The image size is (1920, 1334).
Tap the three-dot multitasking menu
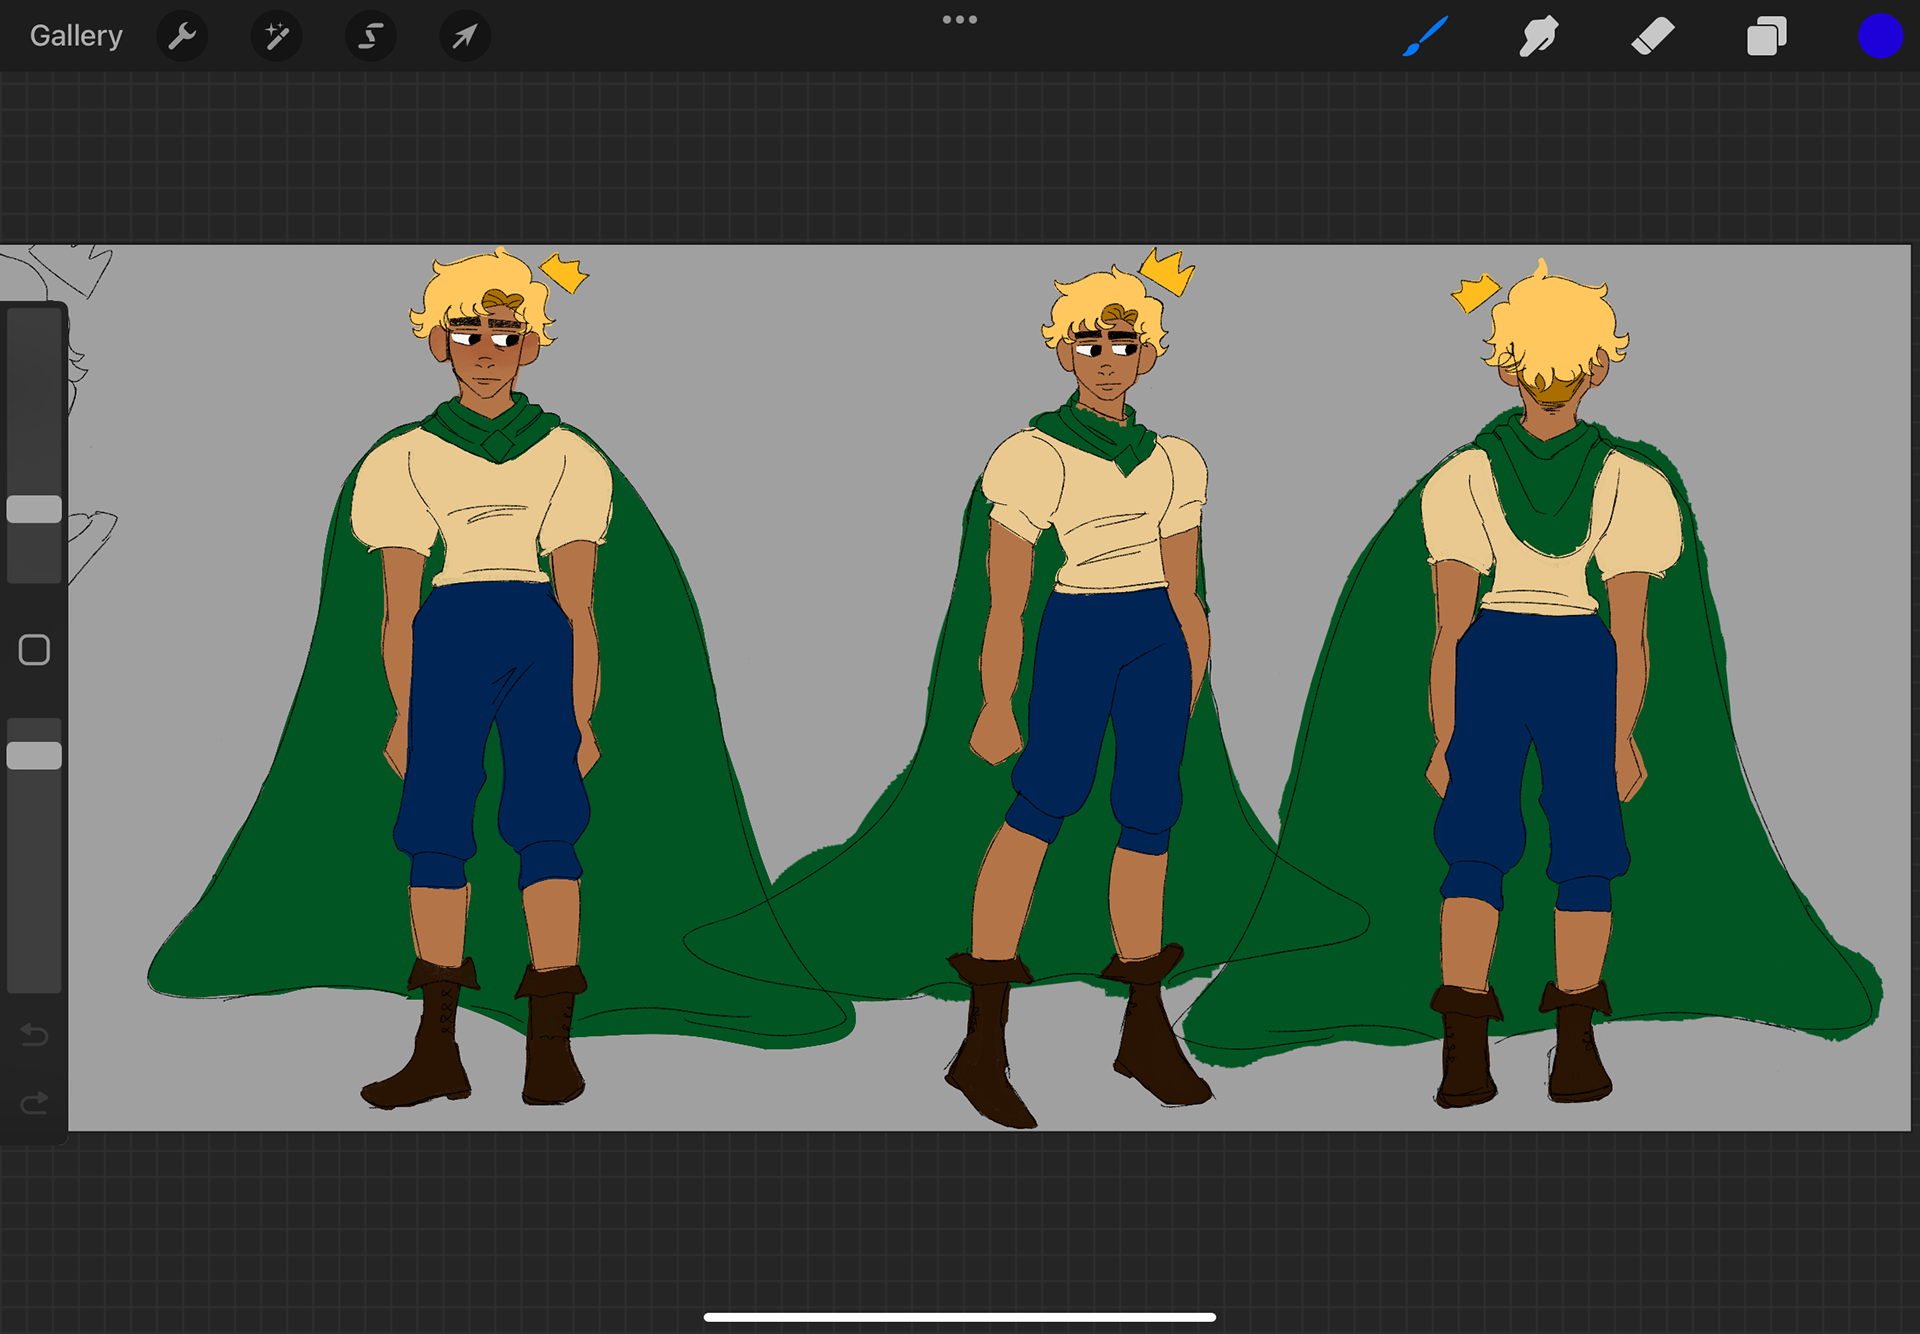click(x=959, y=20)
